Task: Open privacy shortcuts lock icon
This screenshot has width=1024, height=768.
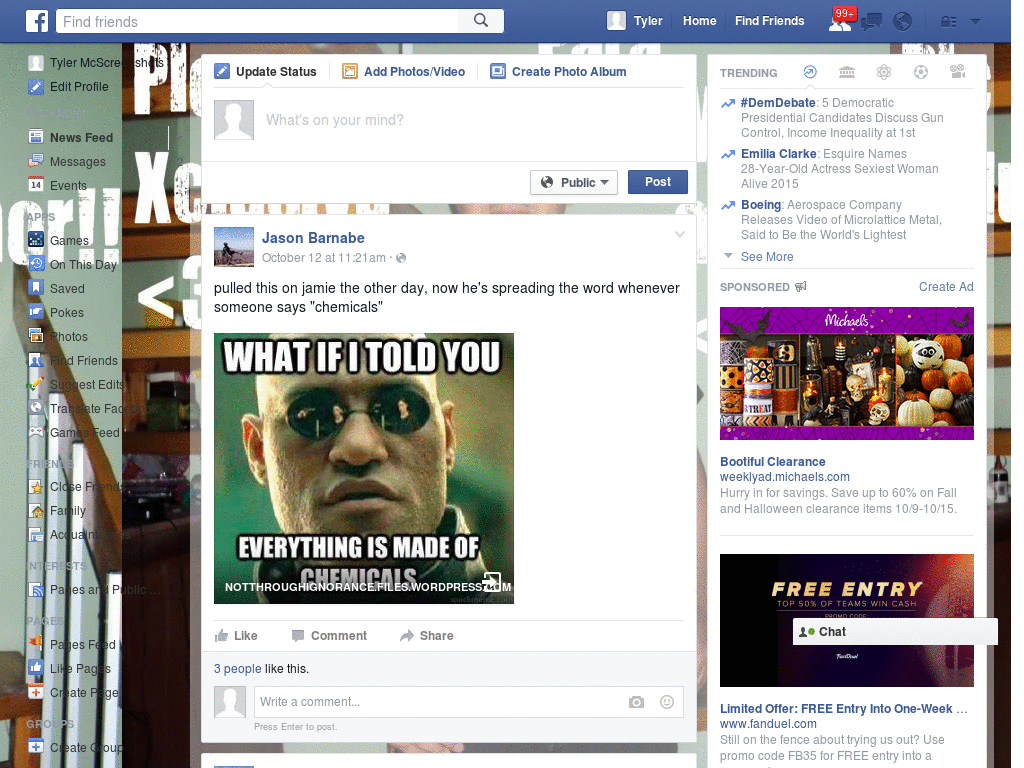Action: [x=948, y=22]
